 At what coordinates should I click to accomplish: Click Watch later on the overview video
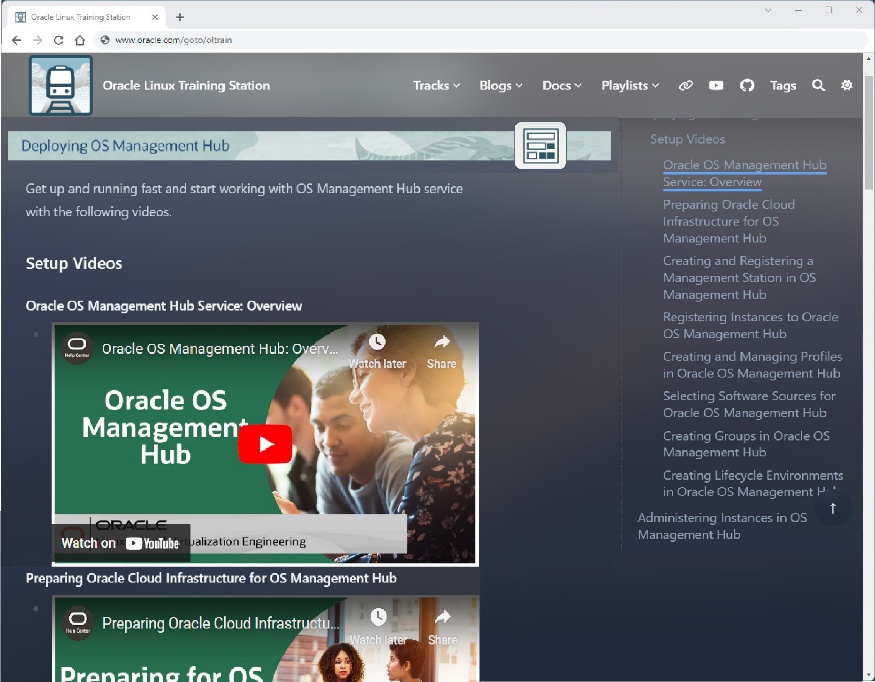(x=377, y=352)
